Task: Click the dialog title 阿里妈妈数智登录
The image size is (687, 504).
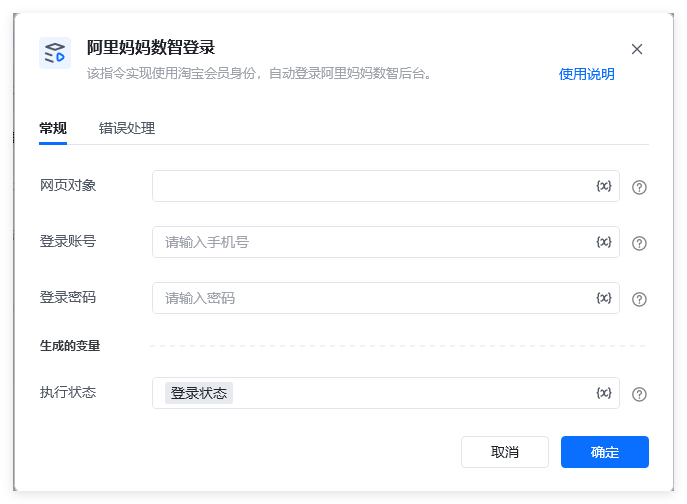Action: [151, 47]
